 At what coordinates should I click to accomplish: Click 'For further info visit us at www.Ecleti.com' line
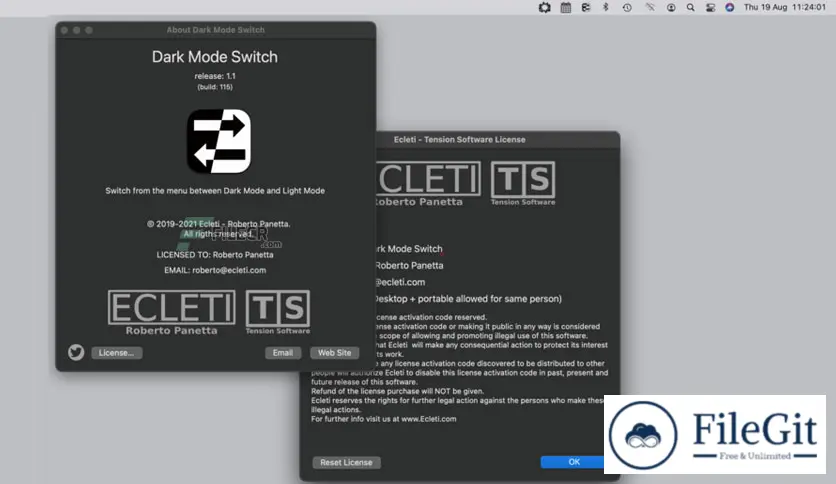[383, 419]
